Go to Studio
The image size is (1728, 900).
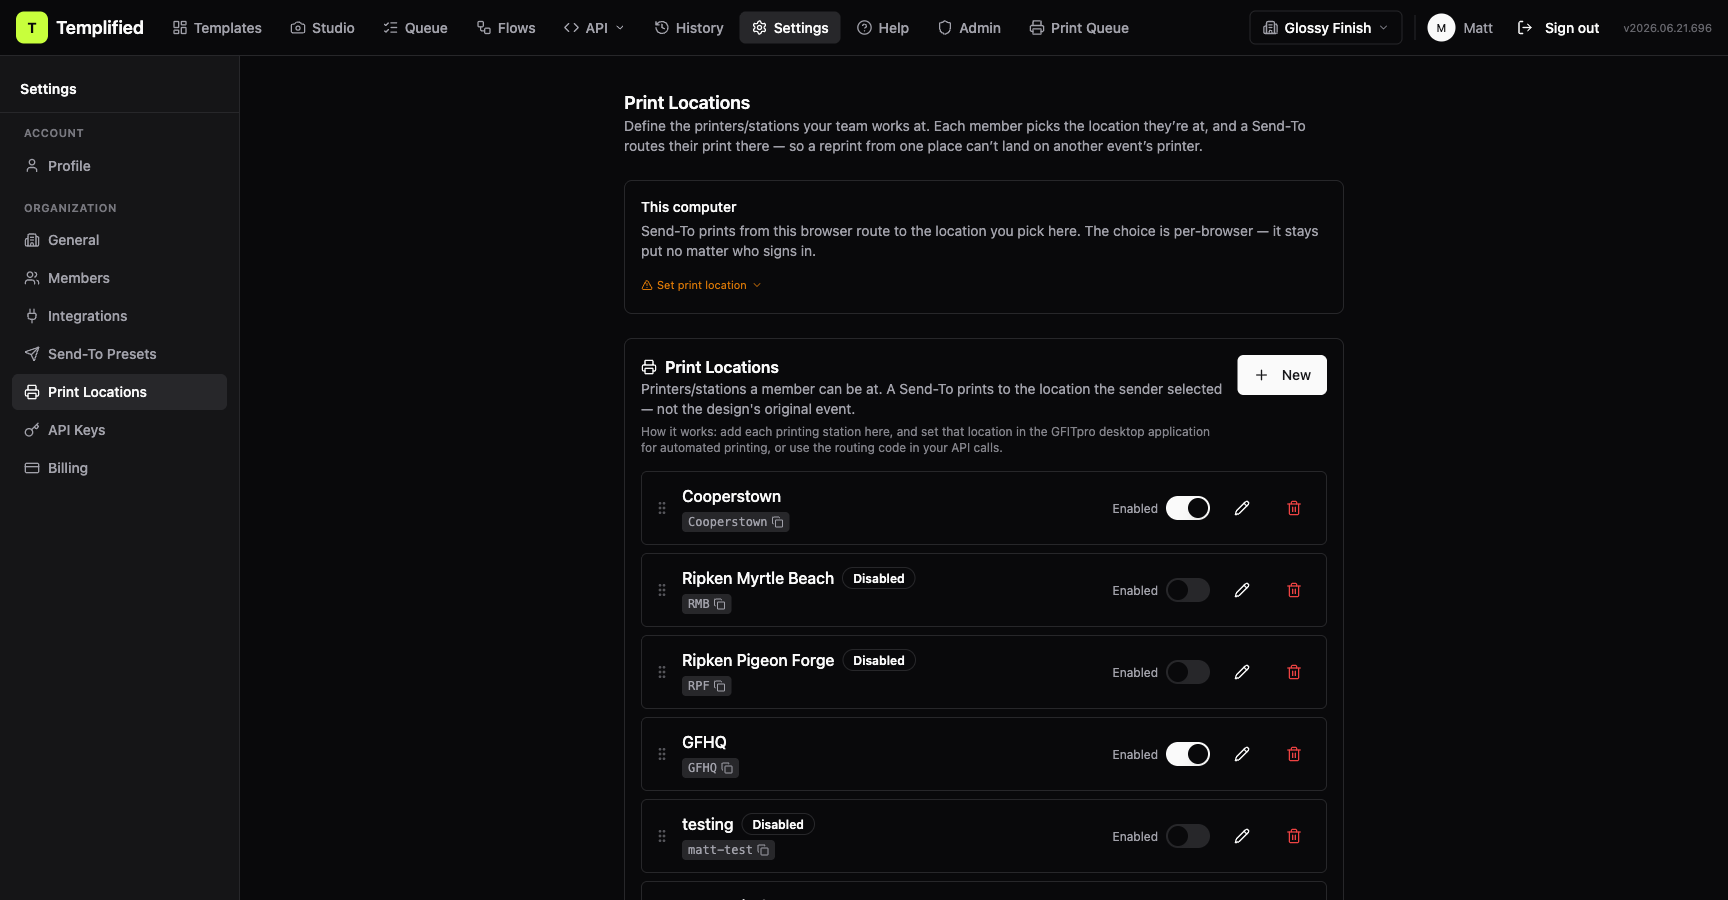(x=322, y=28)
